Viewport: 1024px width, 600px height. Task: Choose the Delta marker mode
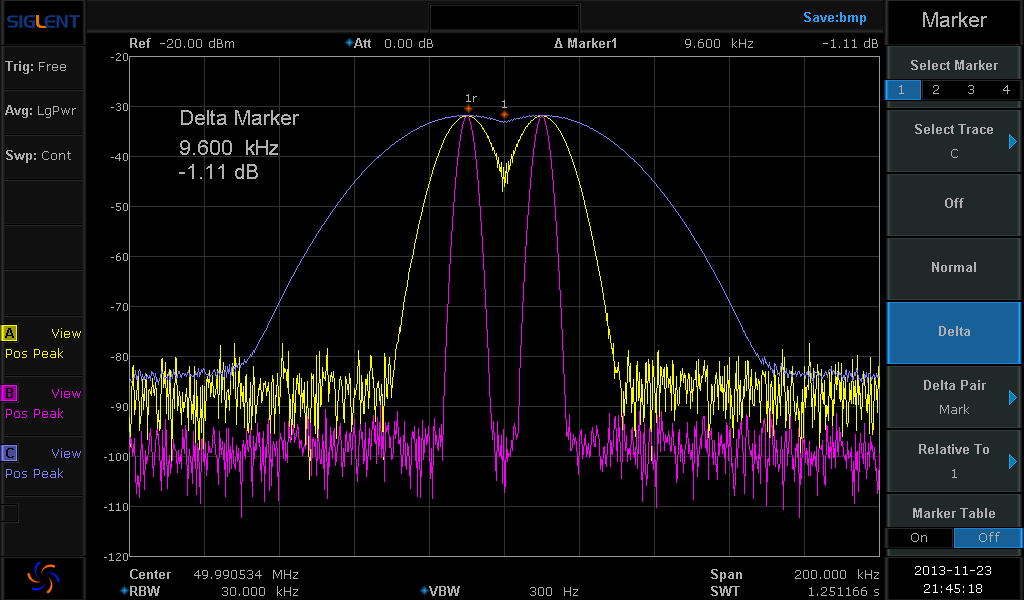tap(954, 331)
